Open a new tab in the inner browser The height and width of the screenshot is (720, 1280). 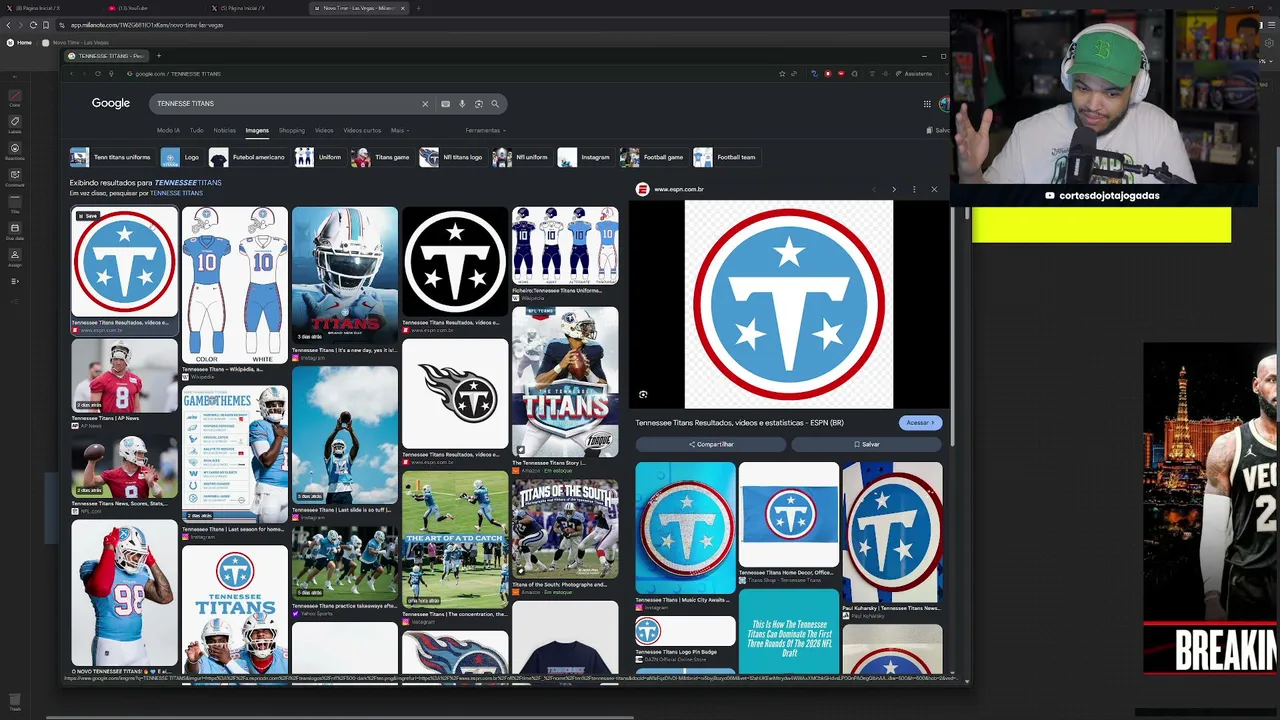[158, 56]
